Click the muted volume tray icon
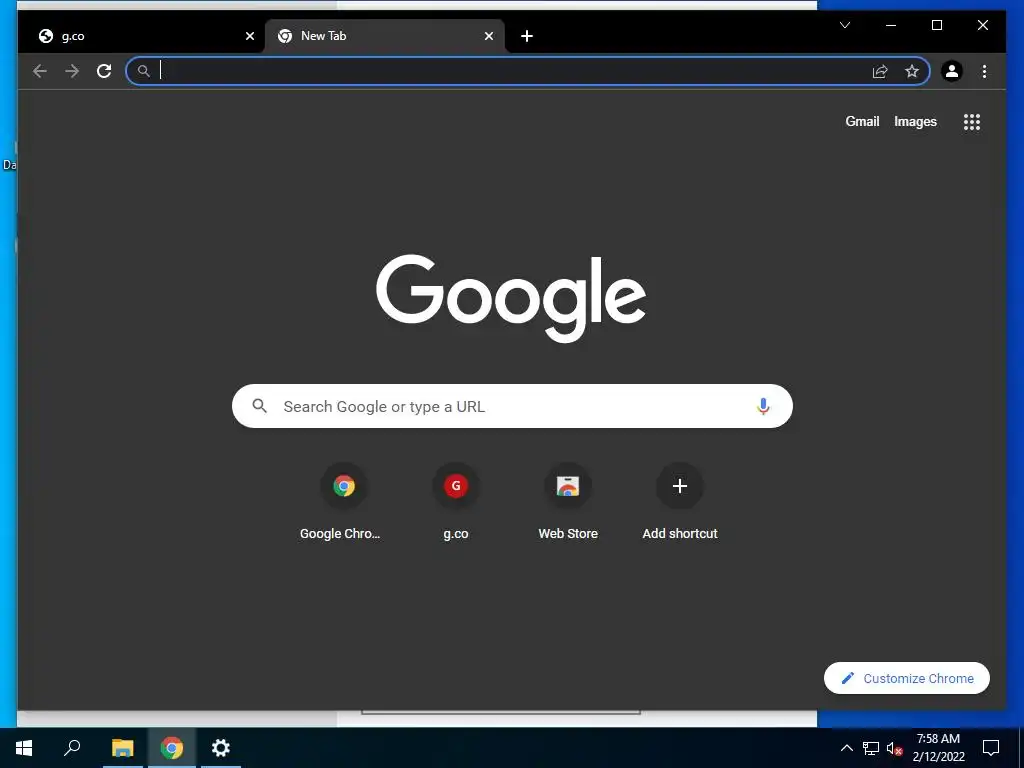Image resolution: width=1024 pixels, height=768 pixels. click(894, 748)
